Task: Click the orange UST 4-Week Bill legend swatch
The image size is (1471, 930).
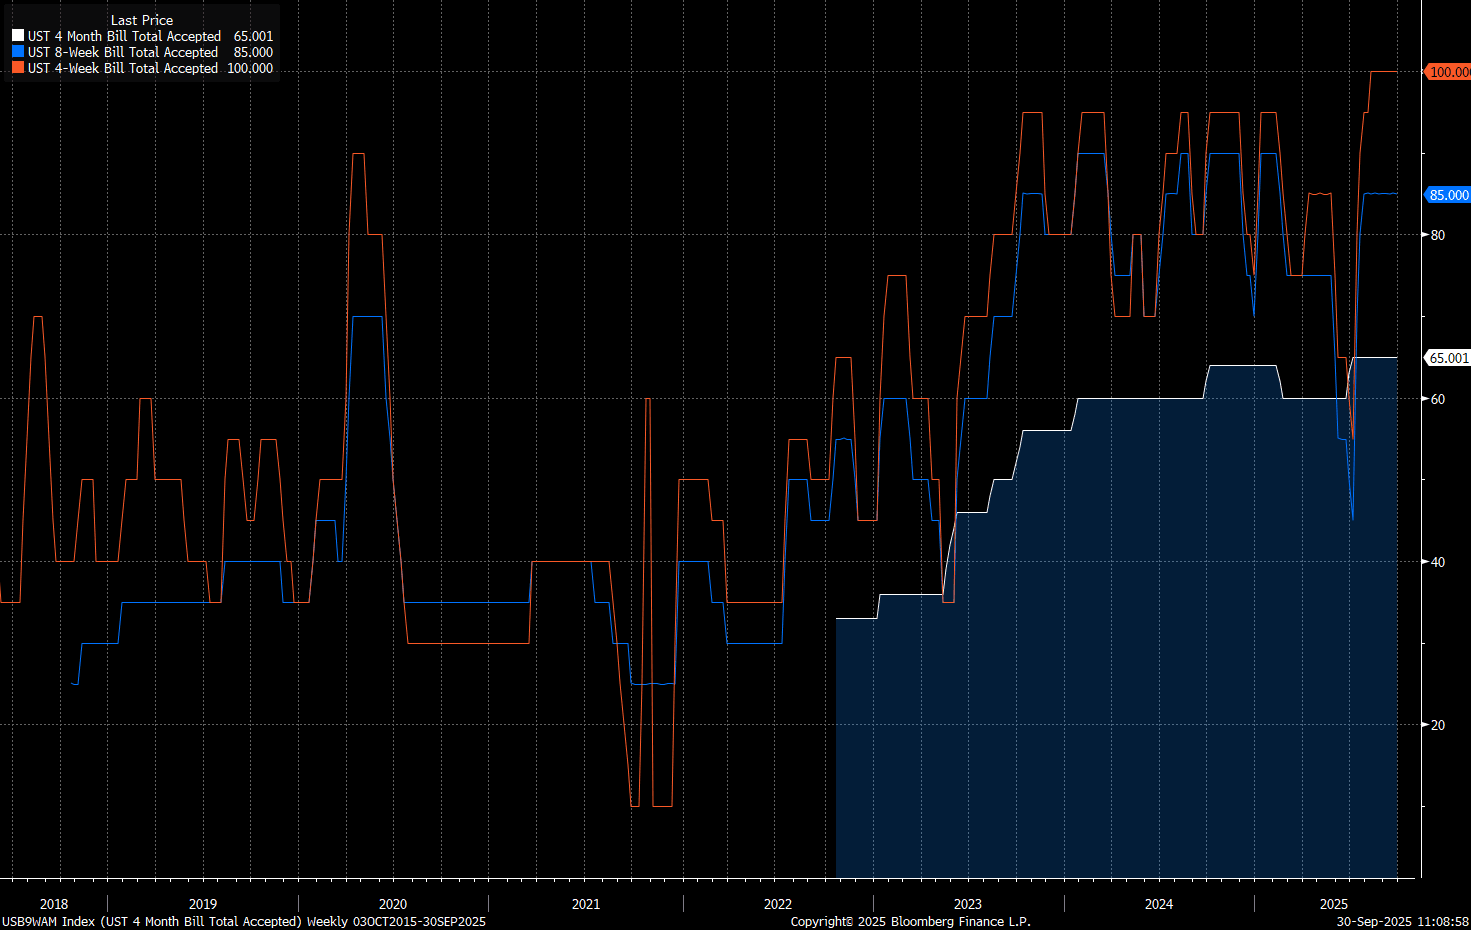Action: click(x=18, y=68)
